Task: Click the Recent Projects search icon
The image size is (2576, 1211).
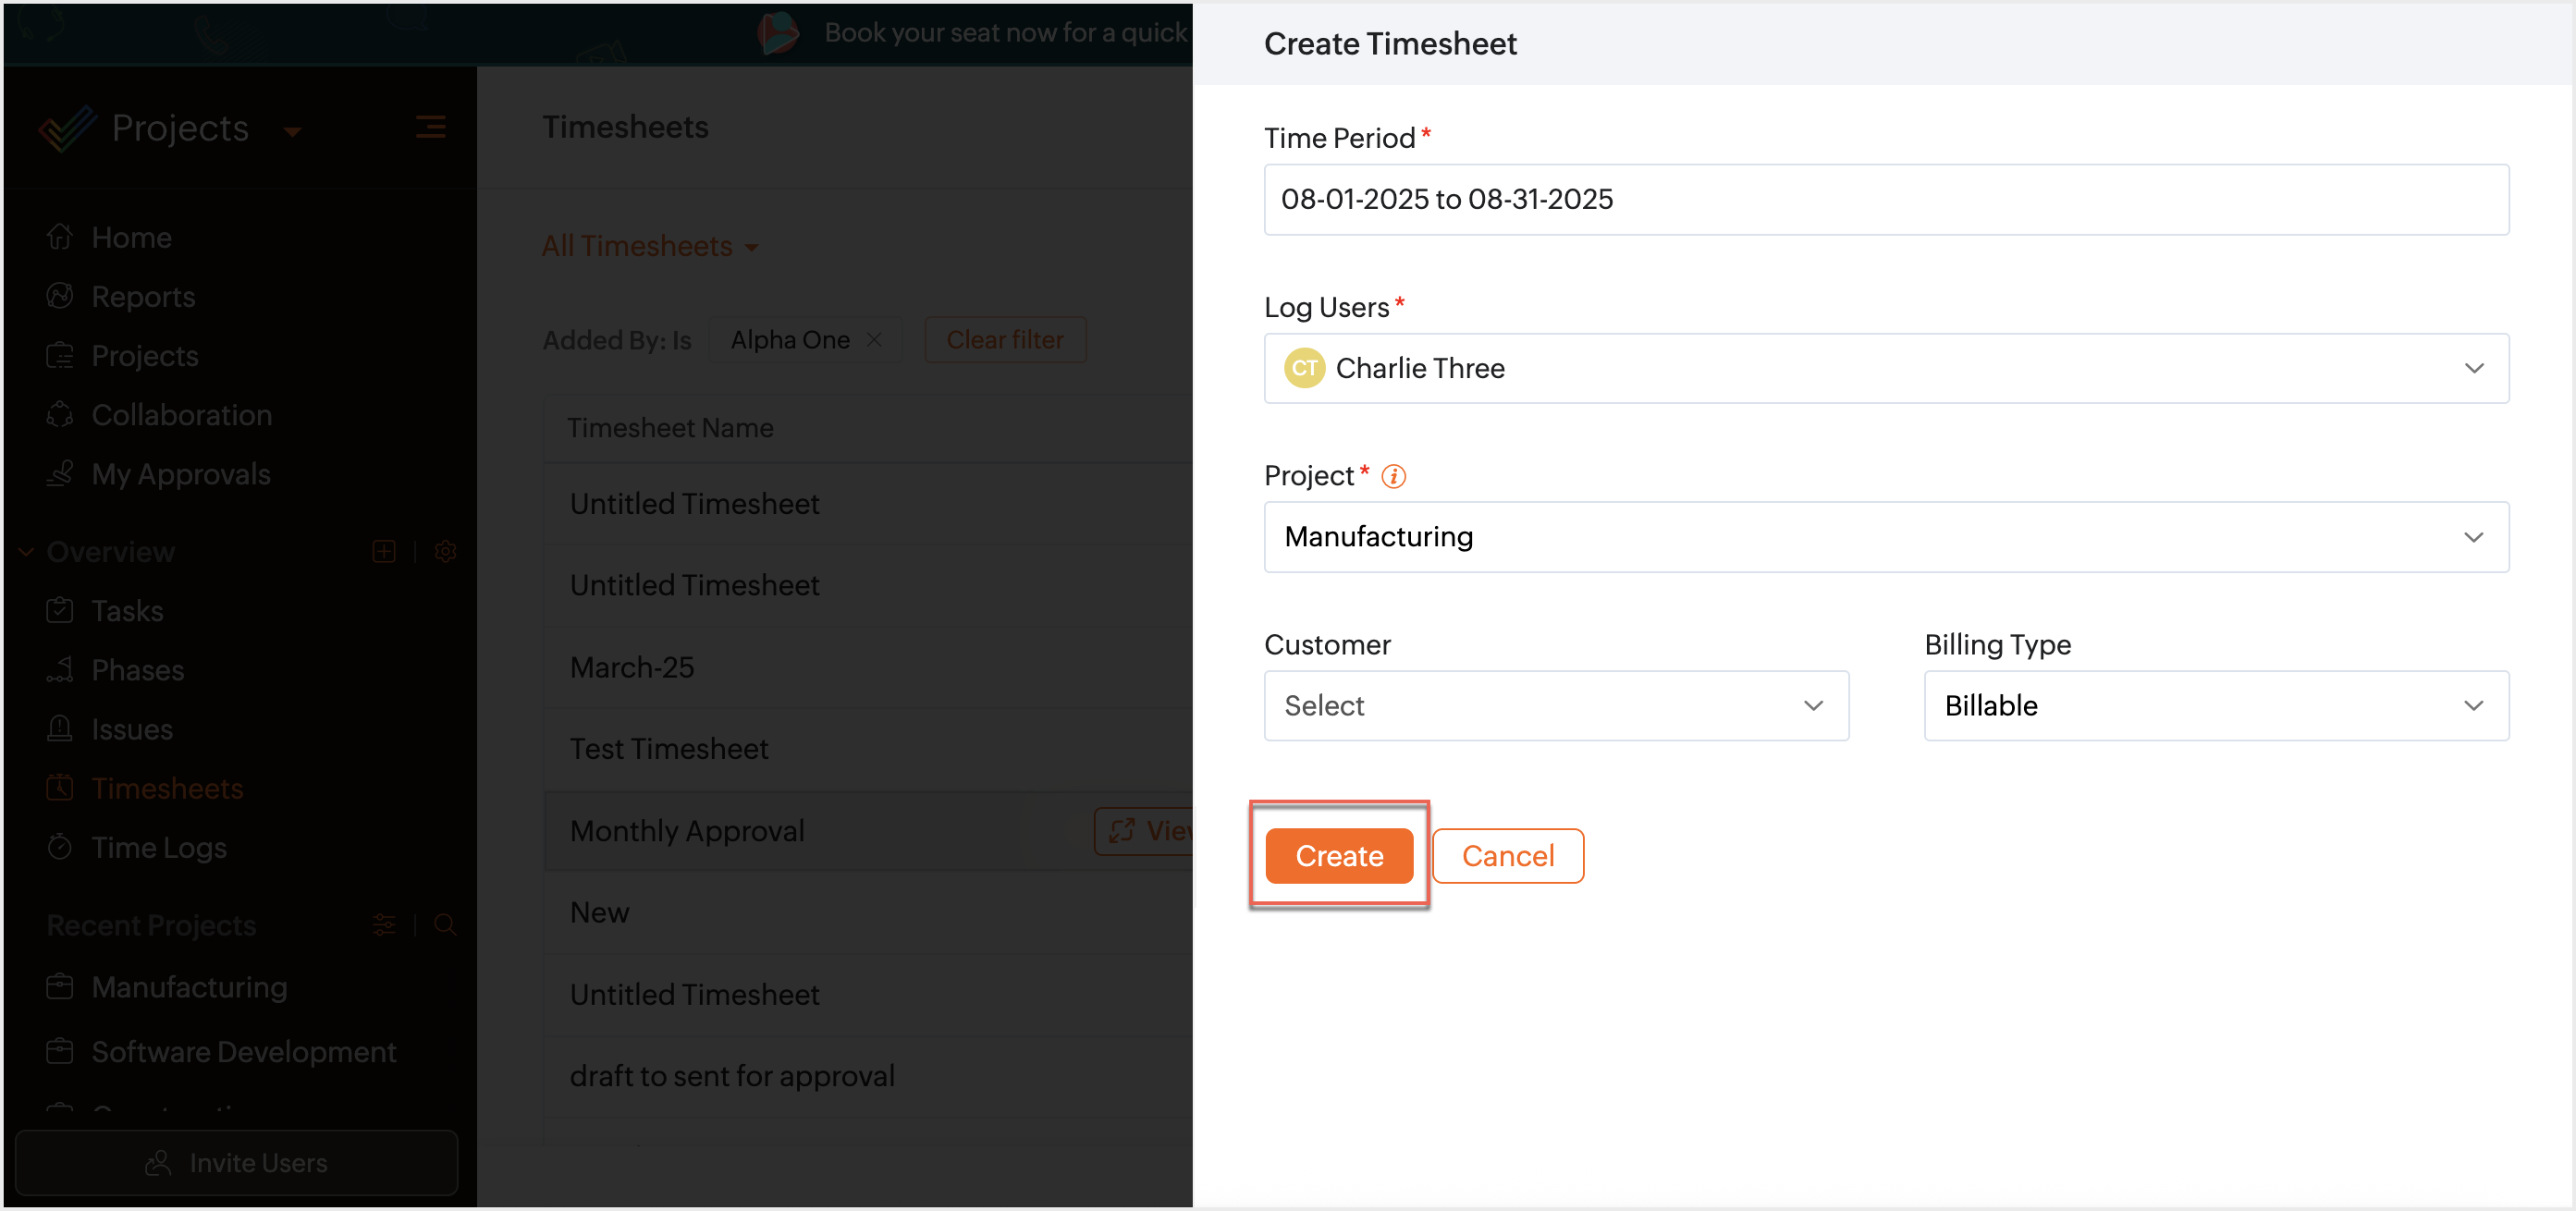Action: coord(446,925)
